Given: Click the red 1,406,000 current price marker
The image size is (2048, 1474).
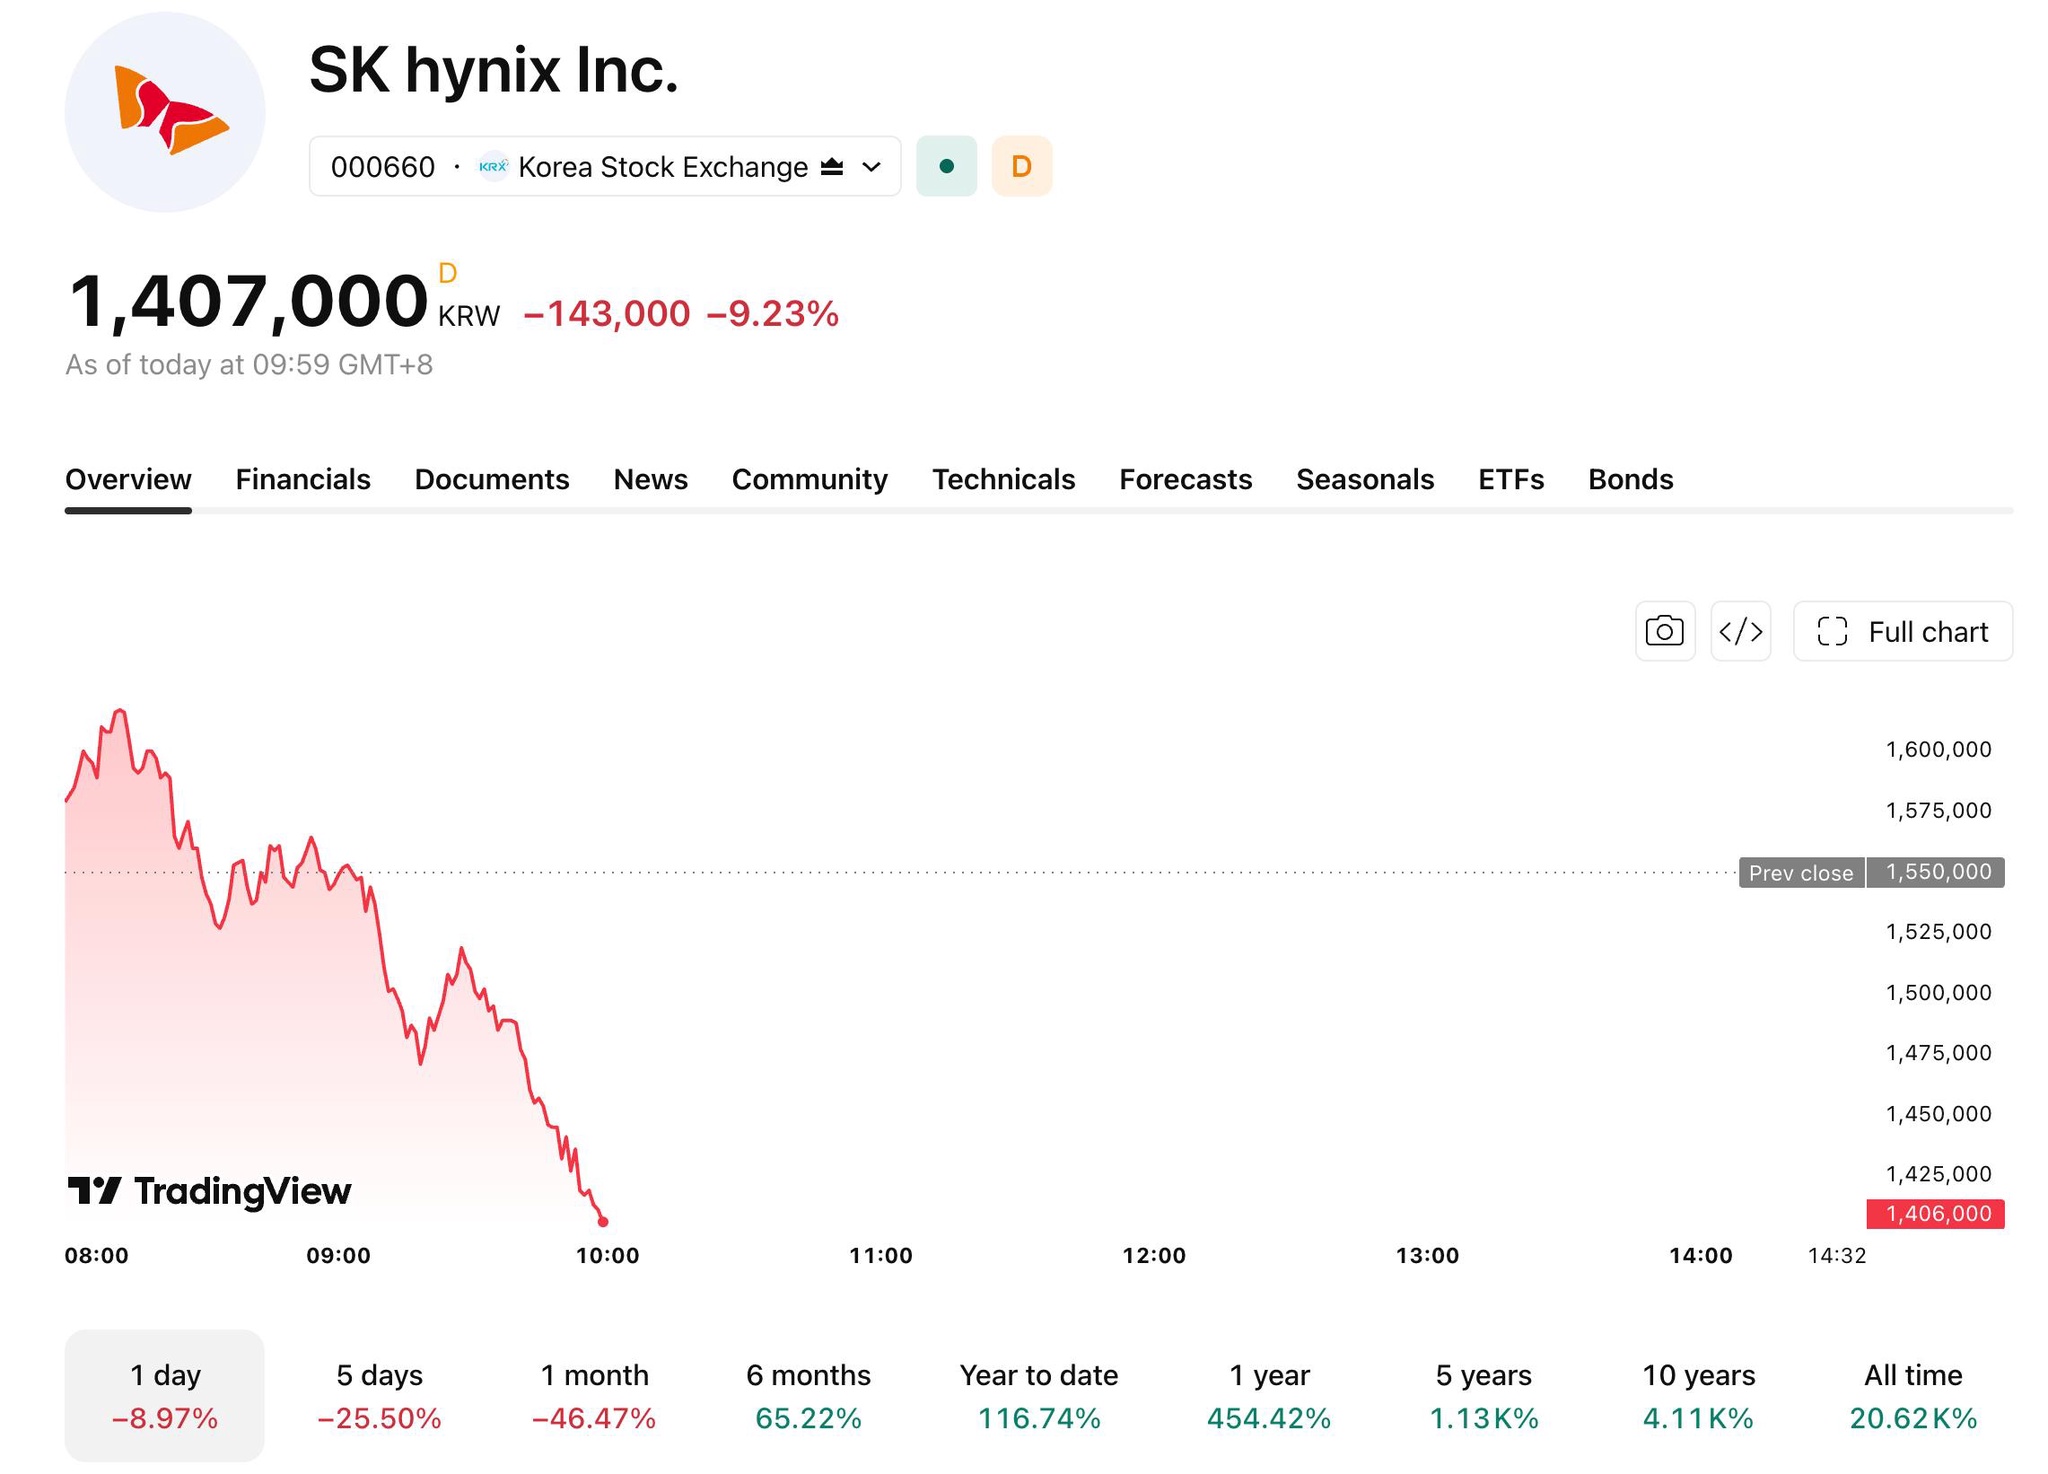Looking at the screenshot, I should tap(1935, 1214).
